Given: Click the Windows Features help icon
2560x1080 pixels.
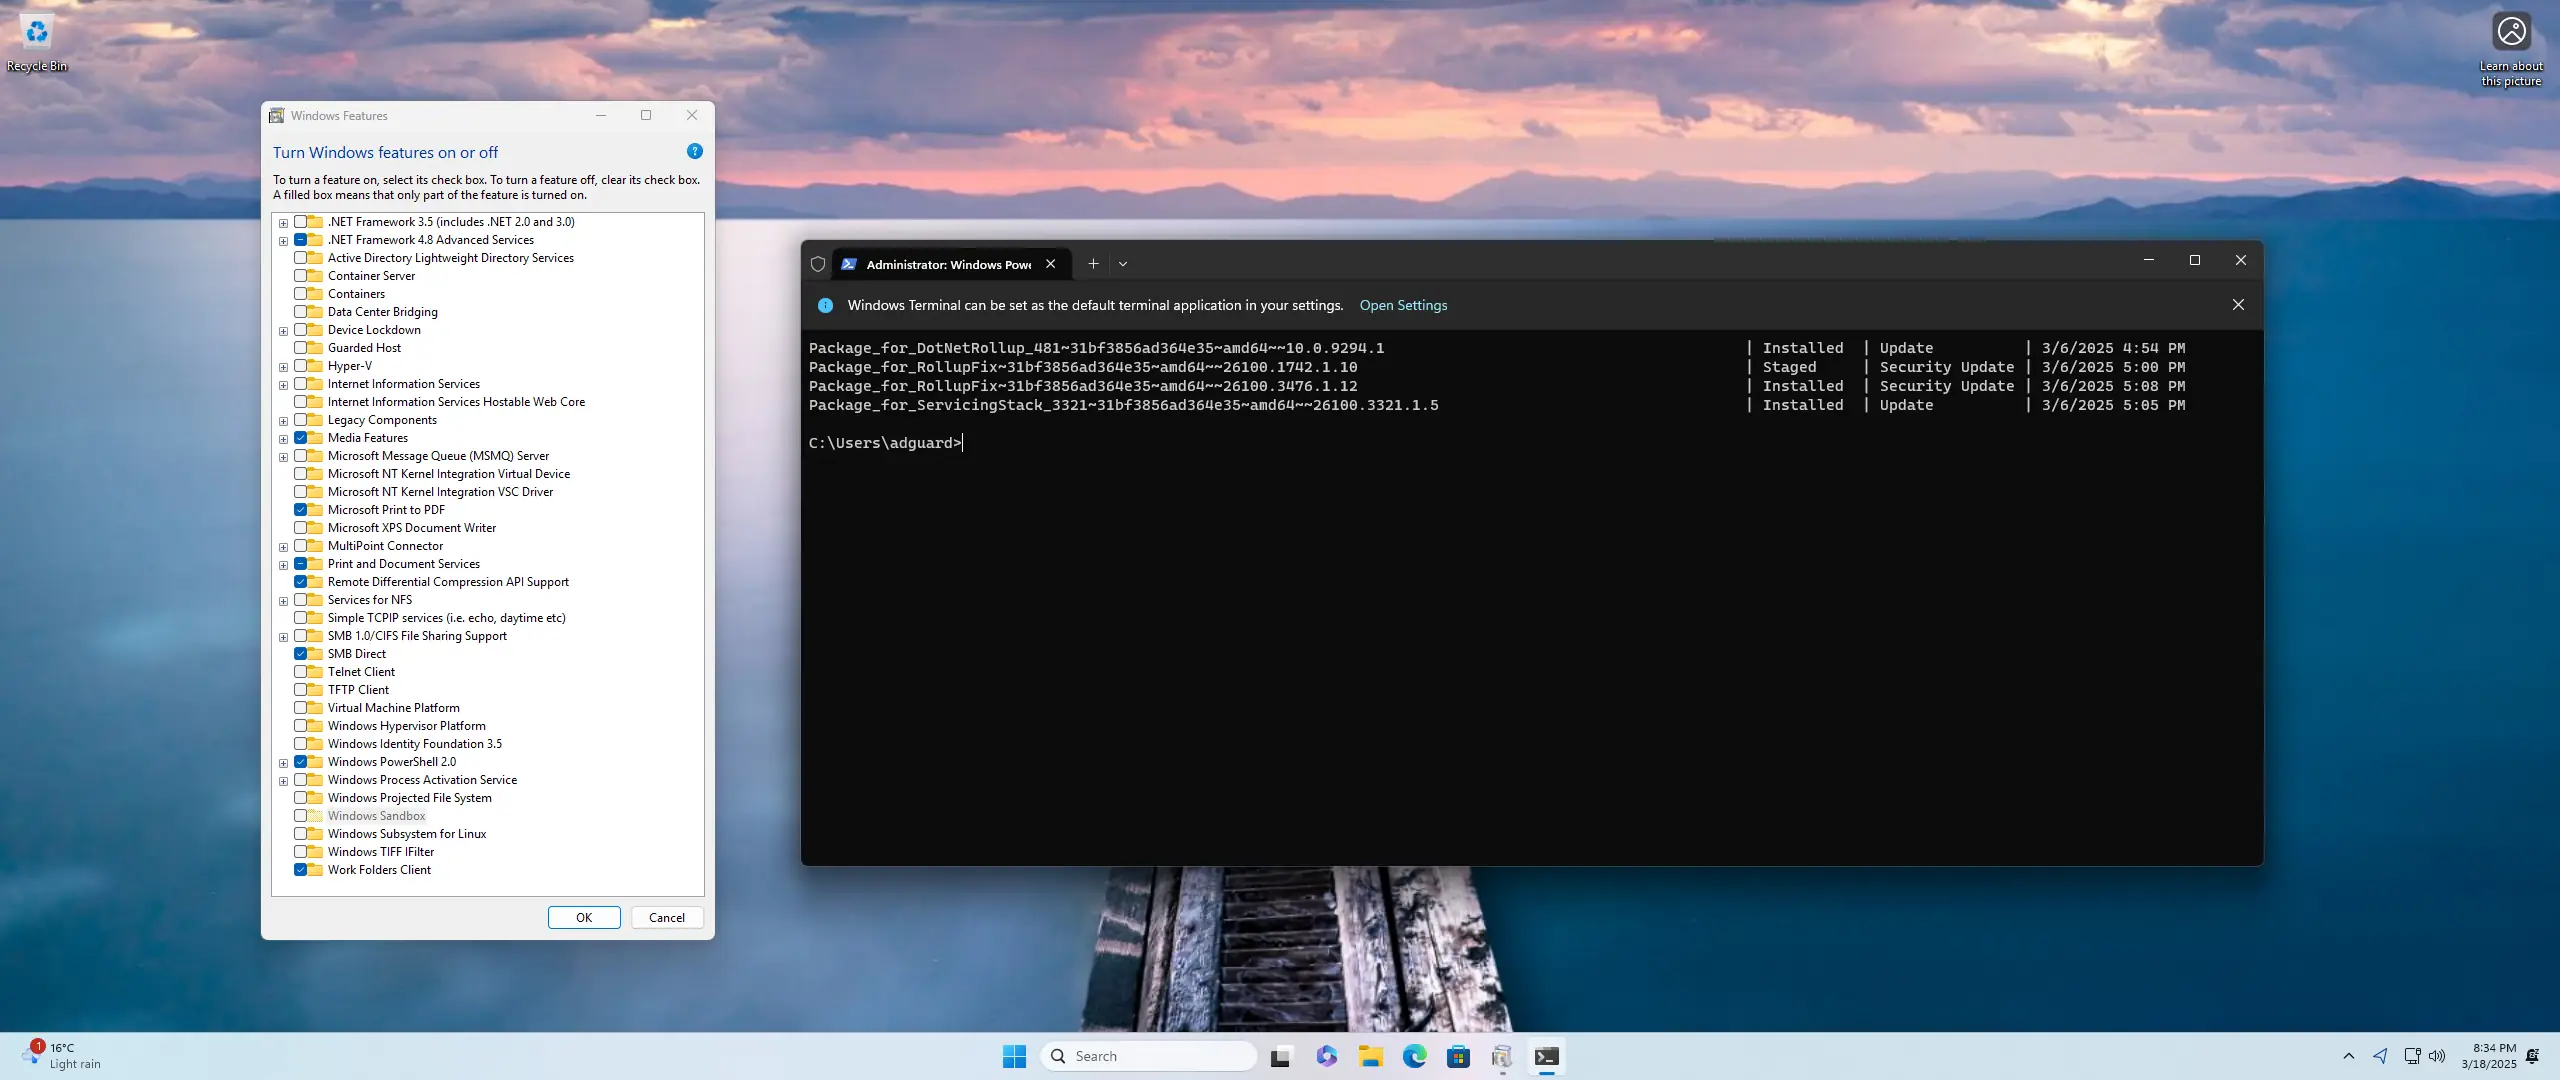Looking at the screenshot, I should (695, 151).
